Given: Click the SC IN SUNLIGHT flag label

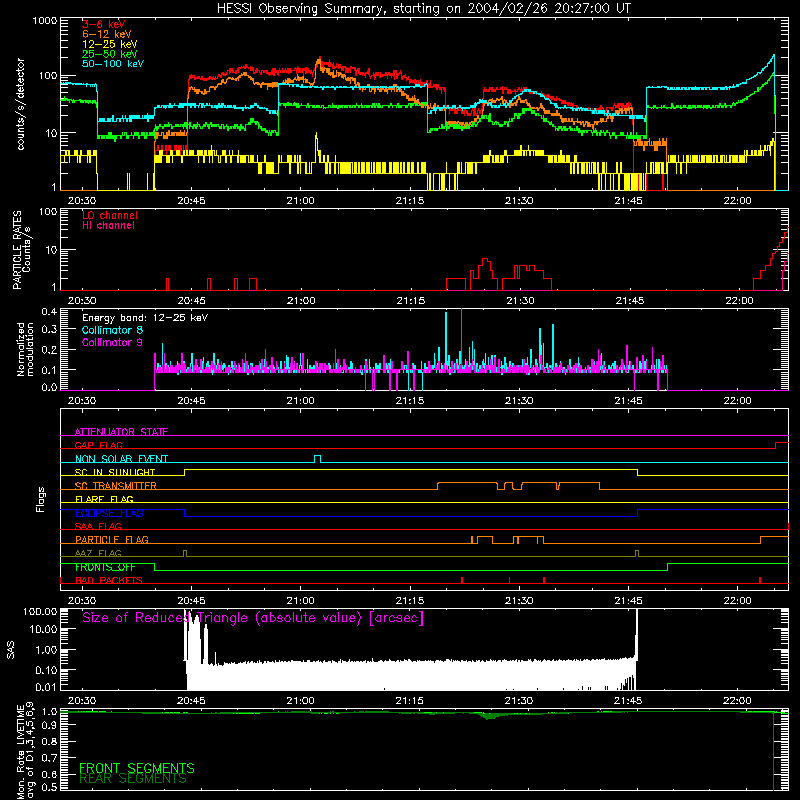Looking at the screenshot, I should tap(115, 472).
